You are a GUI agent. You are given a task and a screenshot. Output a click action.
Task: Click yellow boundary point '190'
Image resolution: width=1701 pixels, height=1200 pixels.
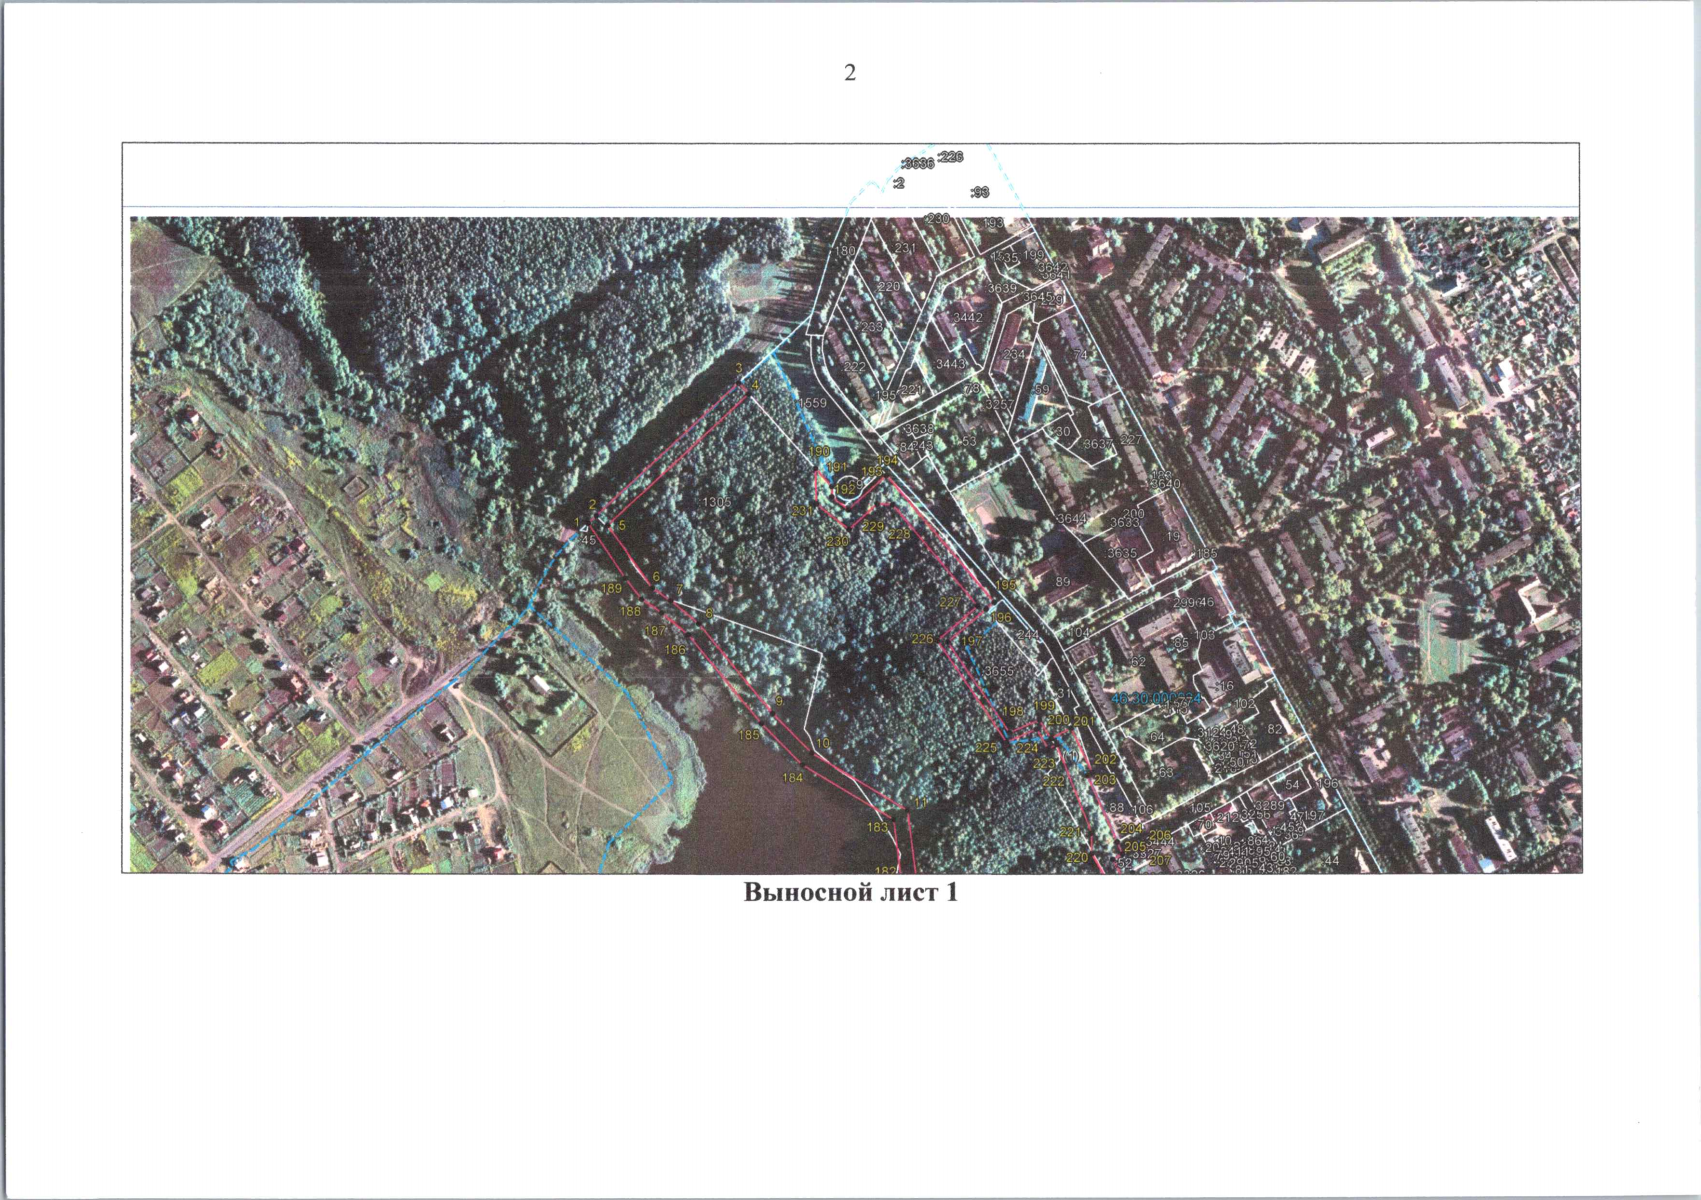tap(820, 451)
